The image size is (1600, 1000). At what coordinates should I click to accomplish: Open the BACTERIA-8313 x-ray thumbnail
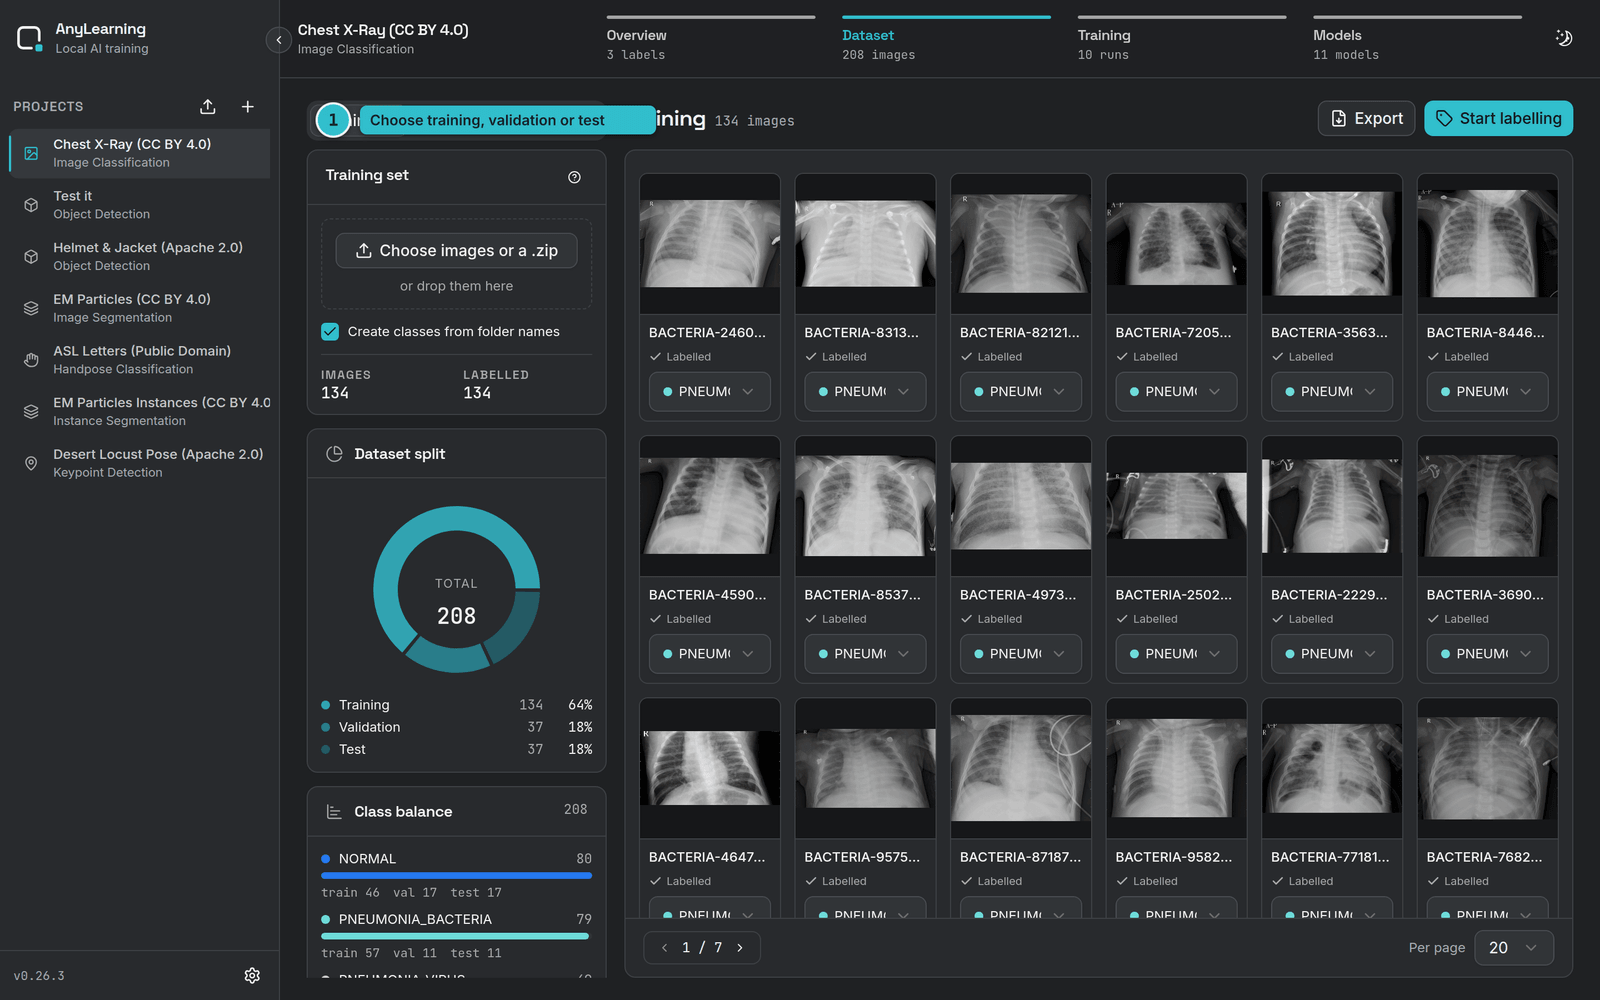coord(865,244)
